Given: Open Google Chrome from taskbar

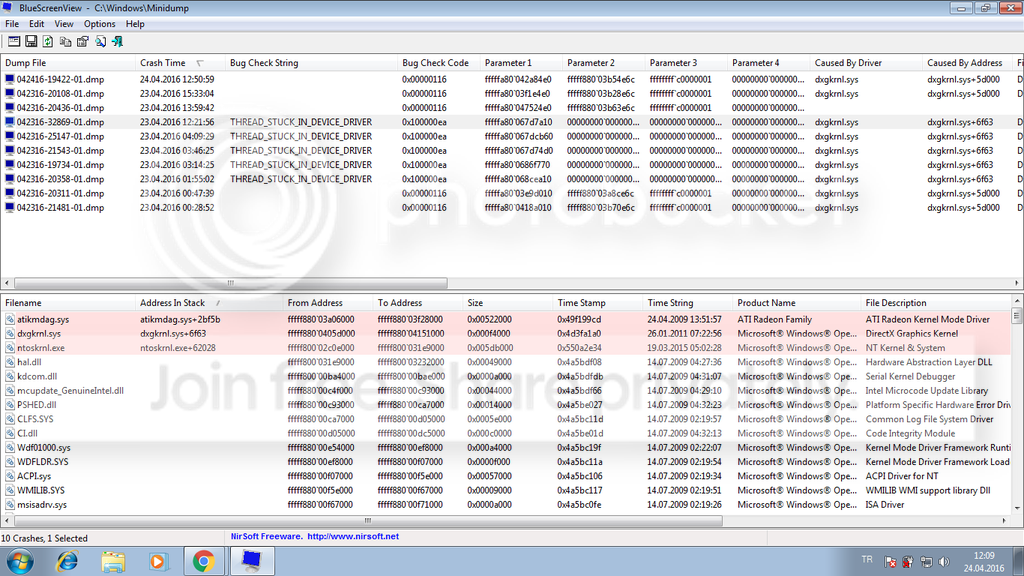Looking at the screenshot, I should [x=204, y=562].
